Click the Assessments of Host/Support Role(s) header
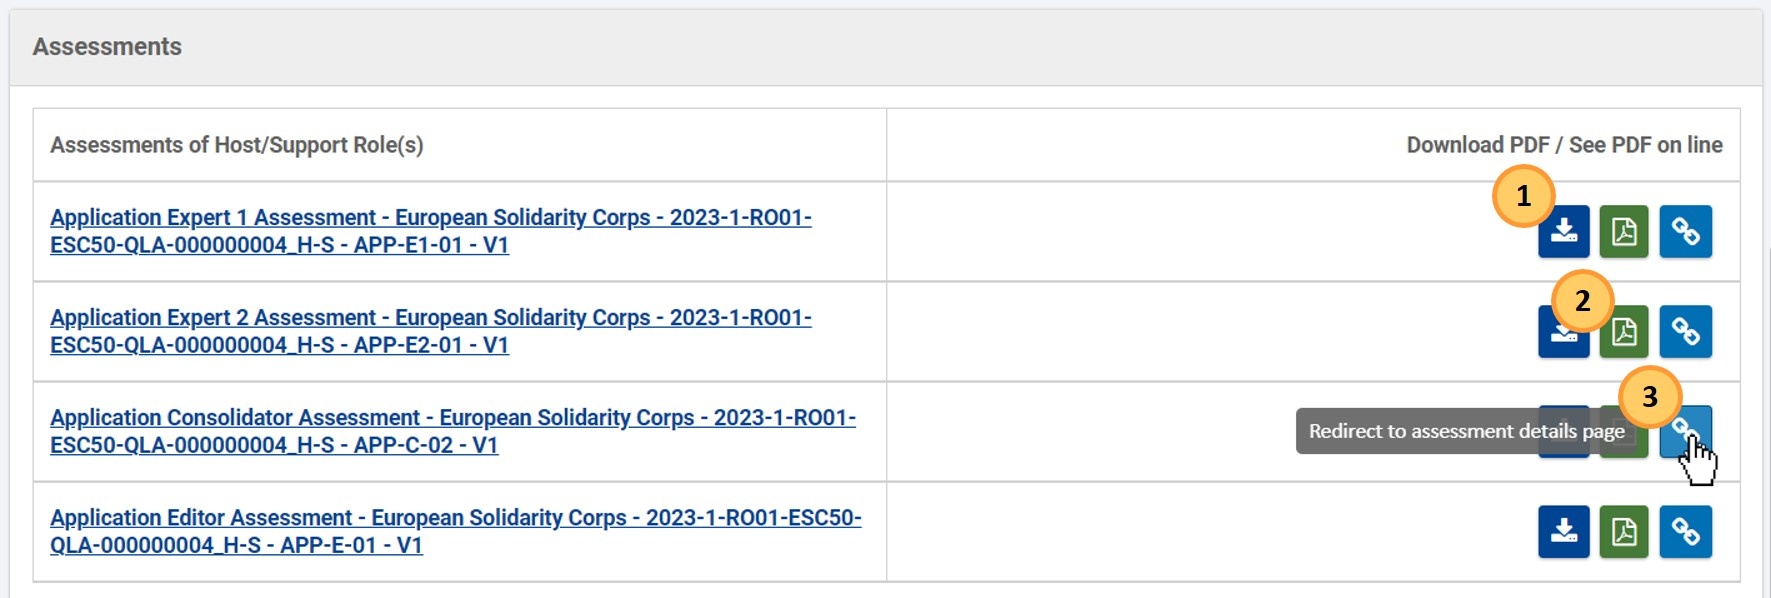 pyautogui.click(x=237, y=145)
